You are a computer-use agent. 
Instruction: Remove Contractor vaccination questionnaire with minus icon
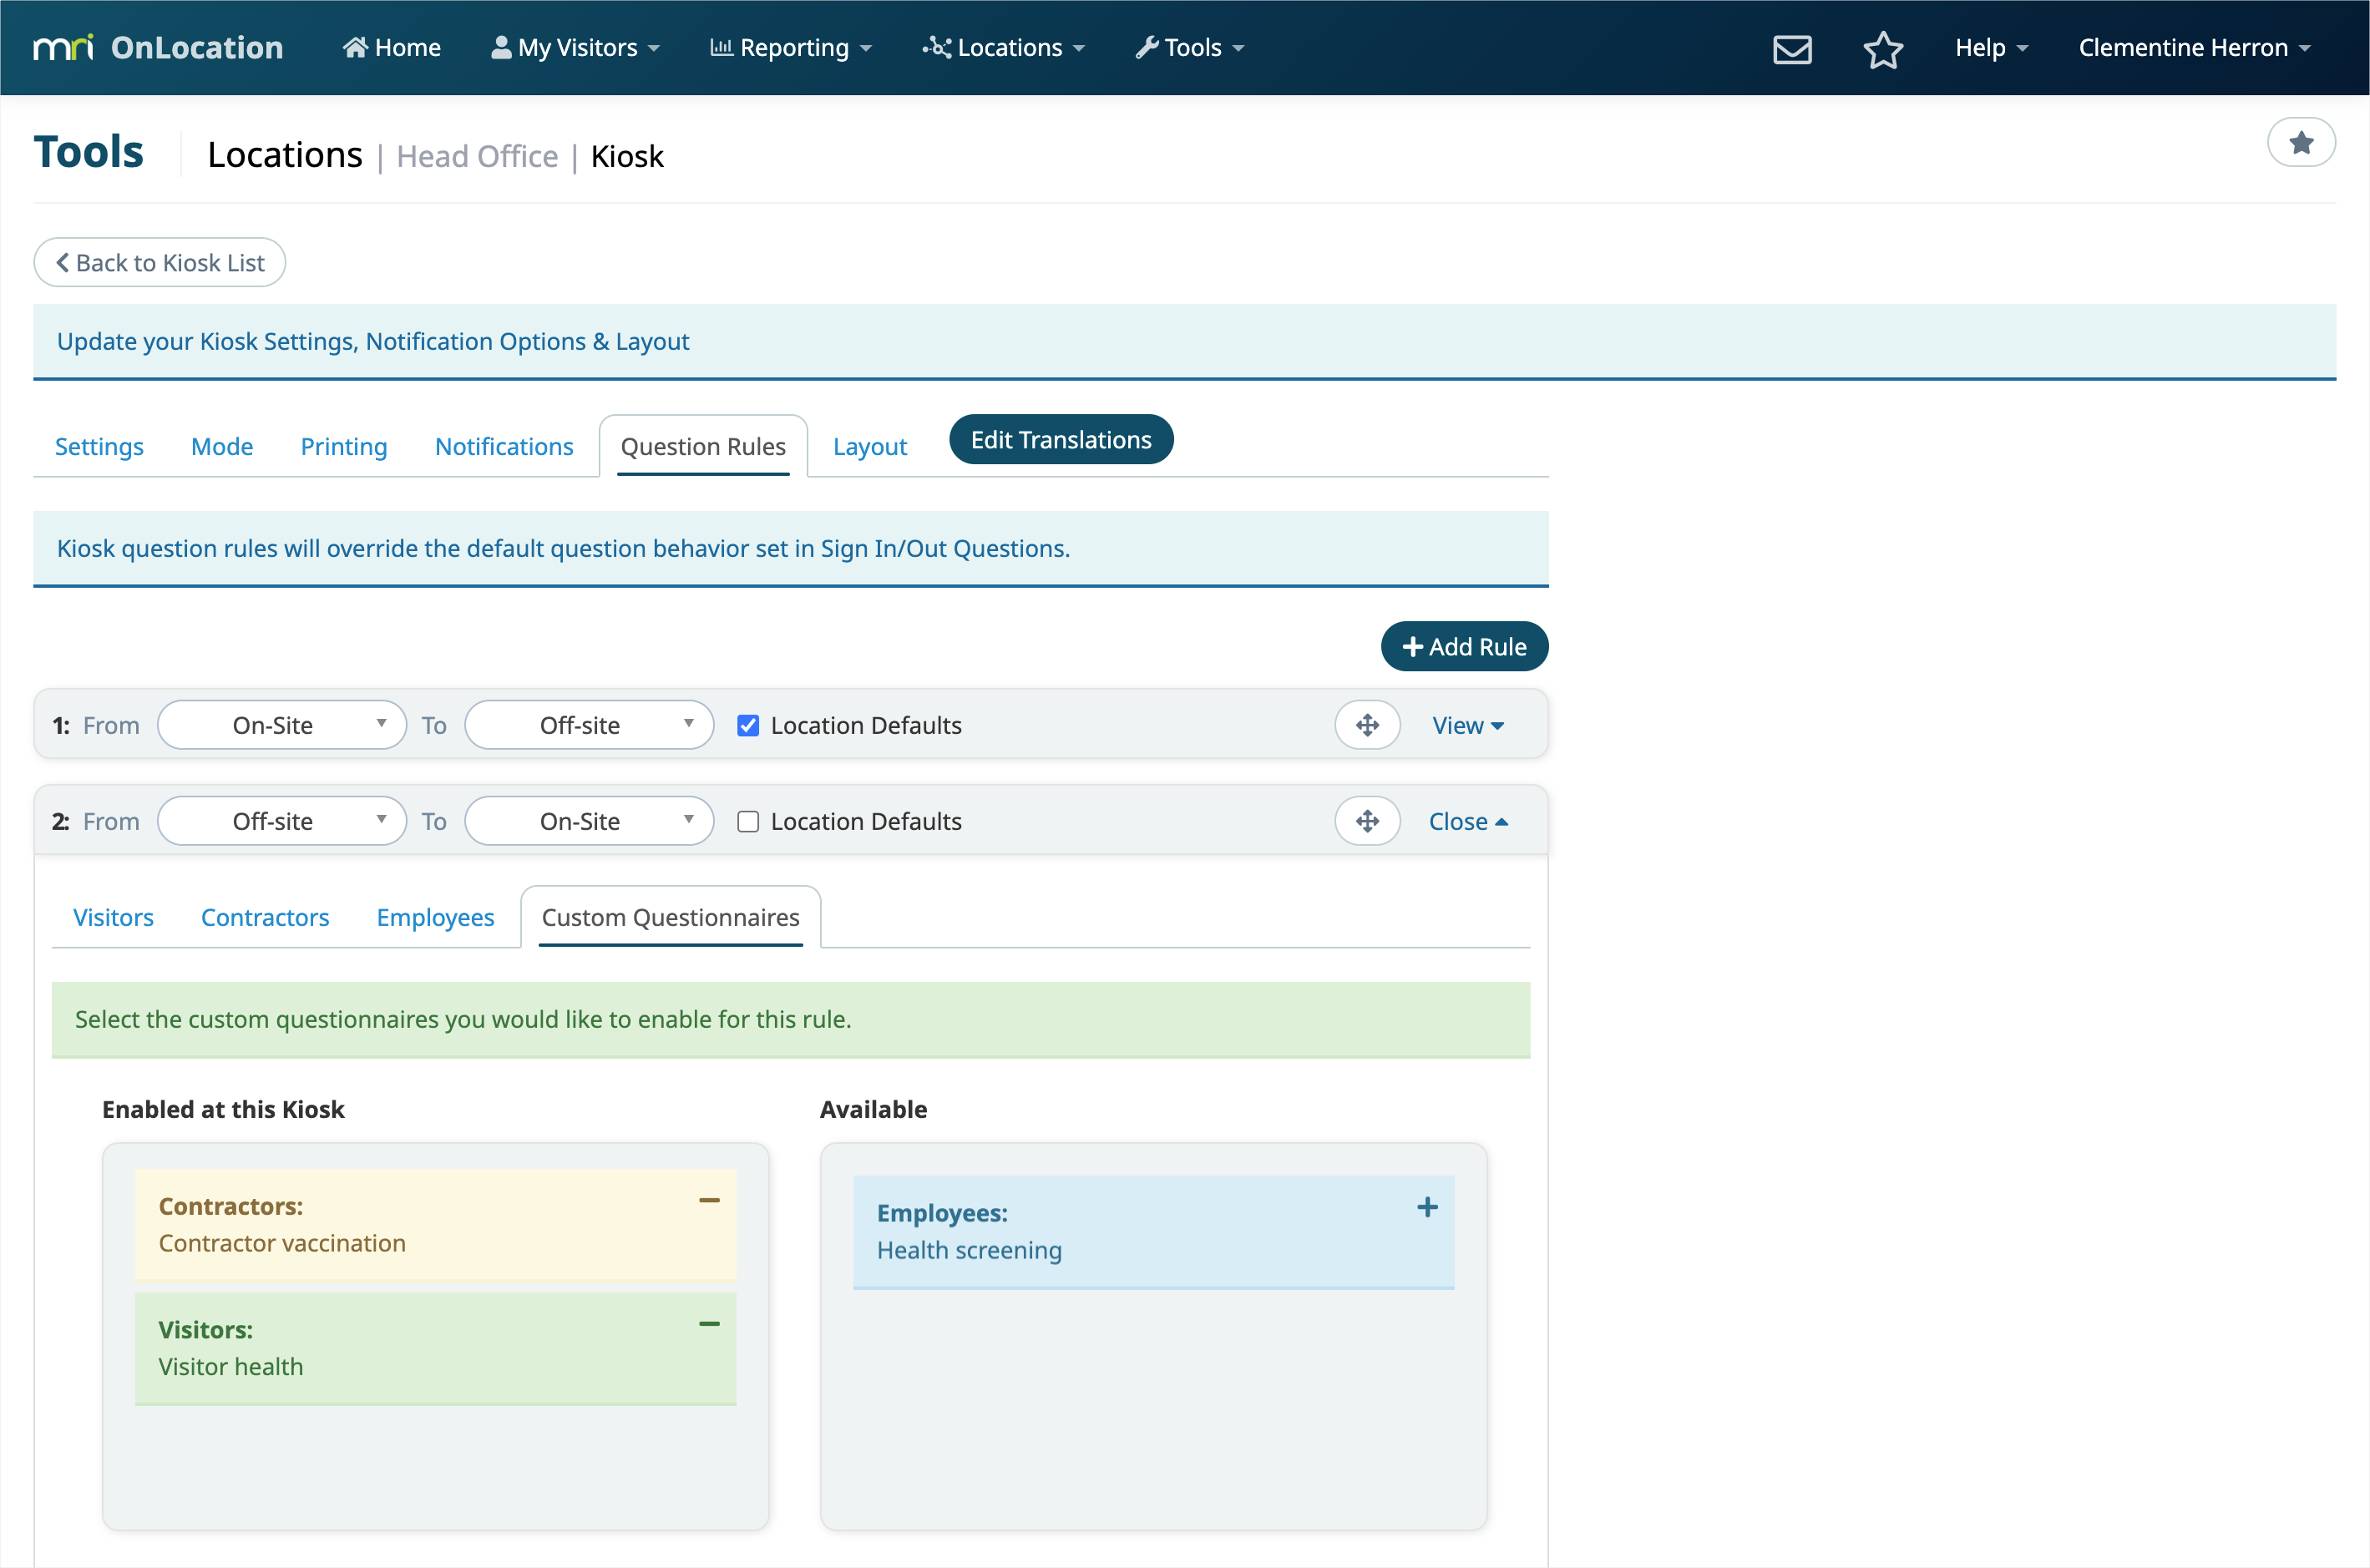tap(709, 1201)
